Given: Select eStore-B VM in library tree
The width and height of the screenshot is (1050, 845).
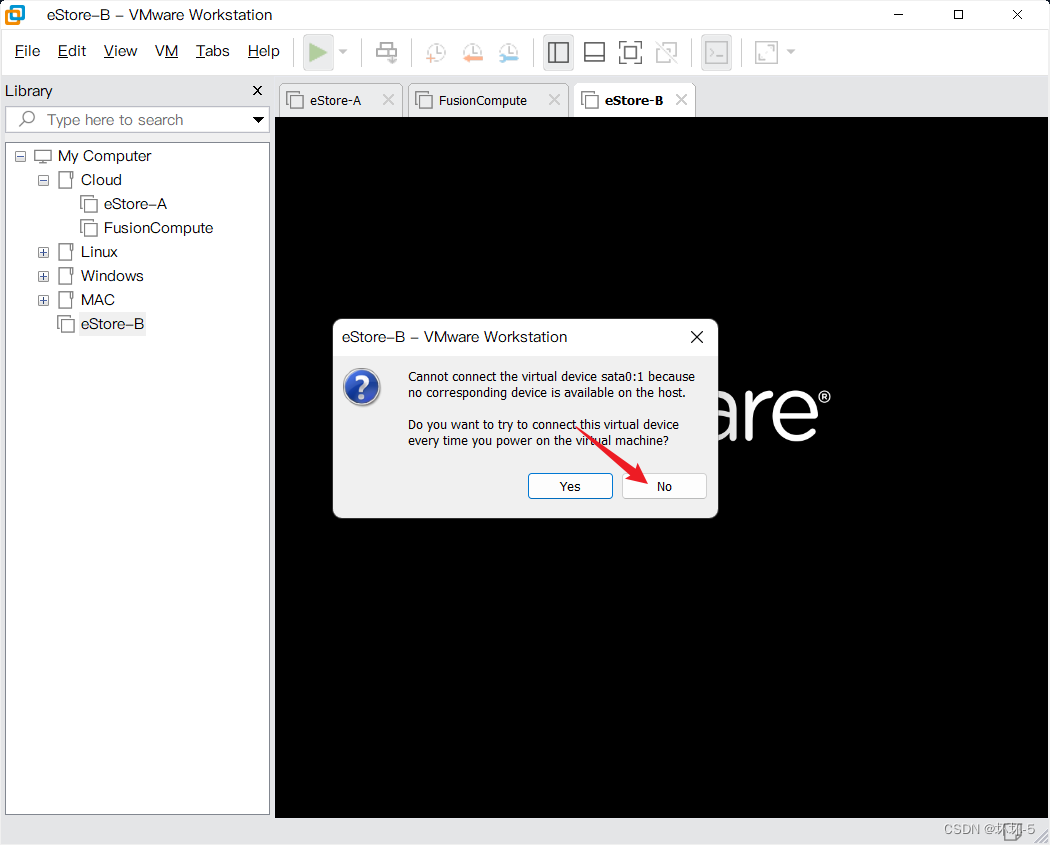Looking at the screenshot, I should [112, 325].
